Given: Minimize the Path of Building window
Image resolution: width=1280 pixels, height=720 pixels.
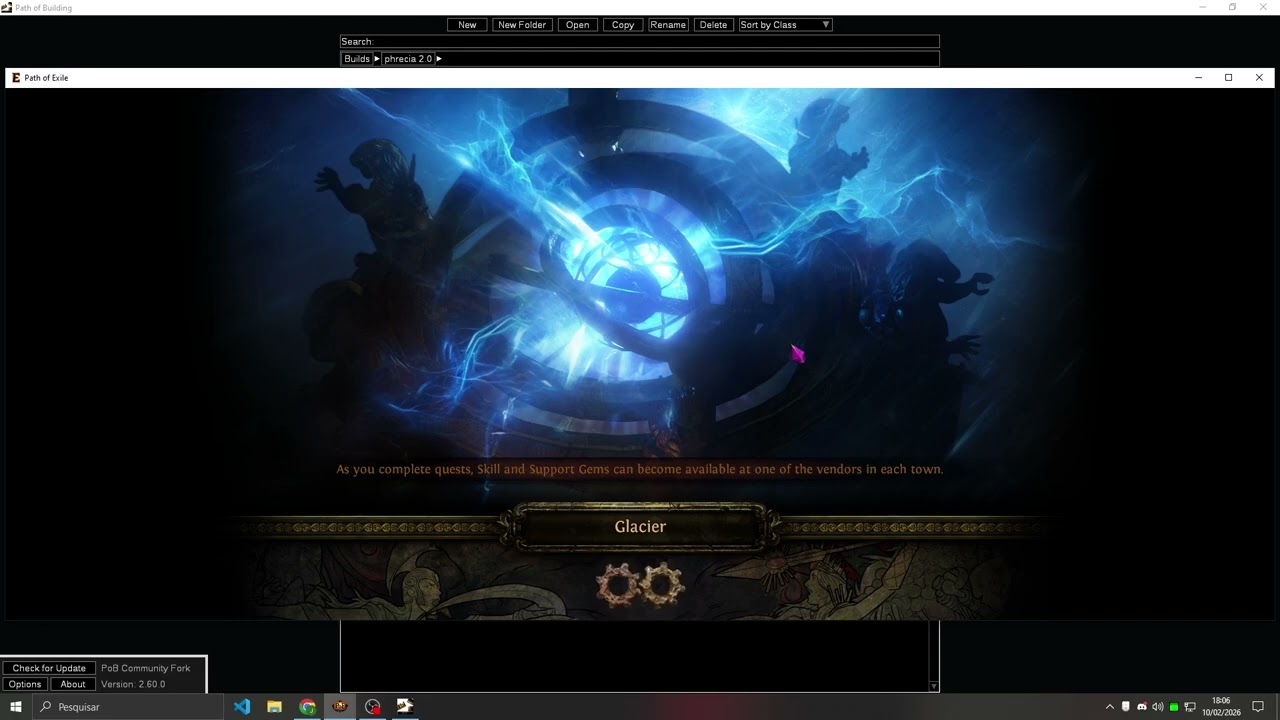Looking at the screenshot, I should tap(1203, 7).
